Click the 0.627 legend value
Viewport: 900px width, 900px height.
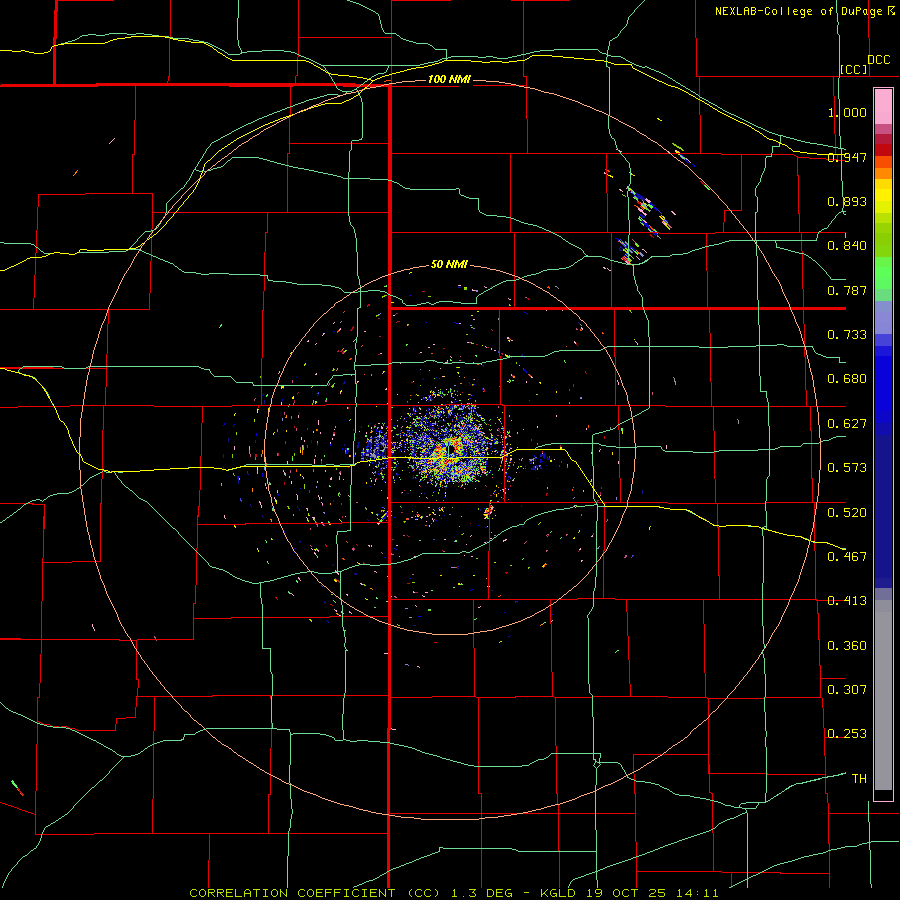click(x=847, y=424)
